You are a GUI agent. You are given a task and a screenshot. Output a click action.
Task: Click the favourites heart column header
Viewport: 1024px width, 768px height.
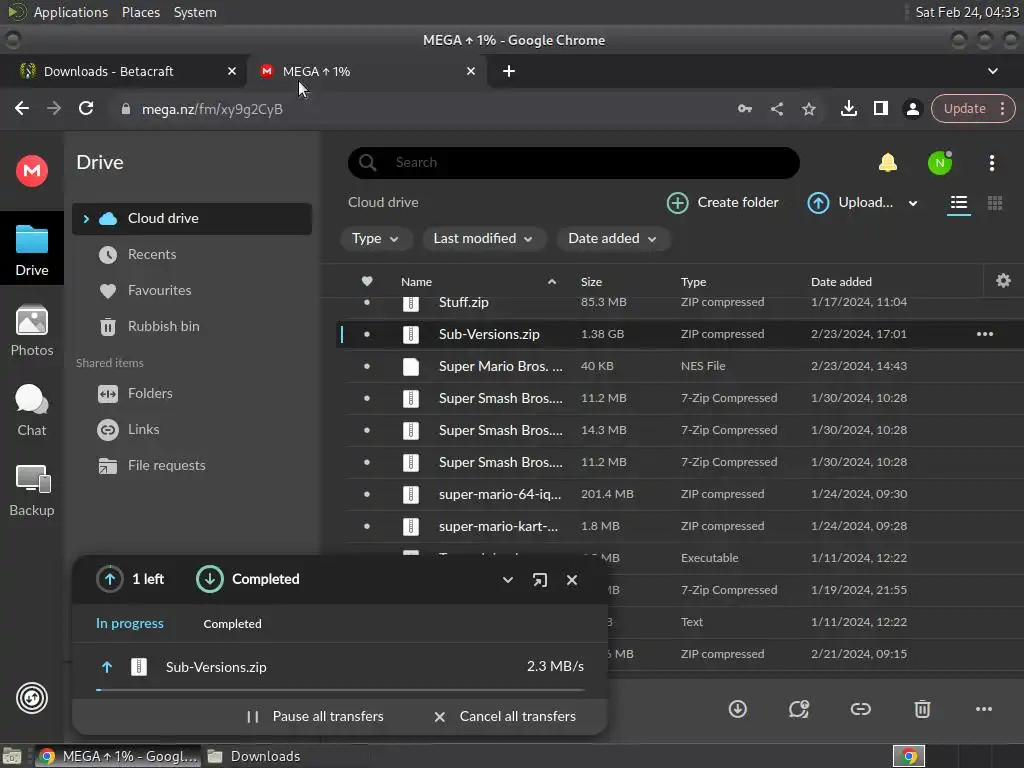pyautogui.click(x=367, y=281)
